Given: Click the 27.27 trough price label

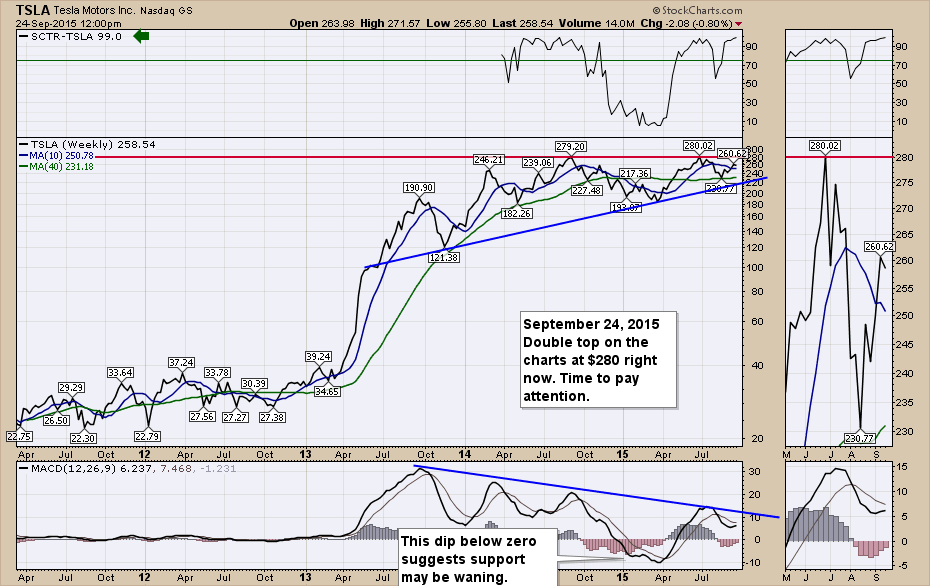Looking at the screenshot, I should [x=235, y=418].
